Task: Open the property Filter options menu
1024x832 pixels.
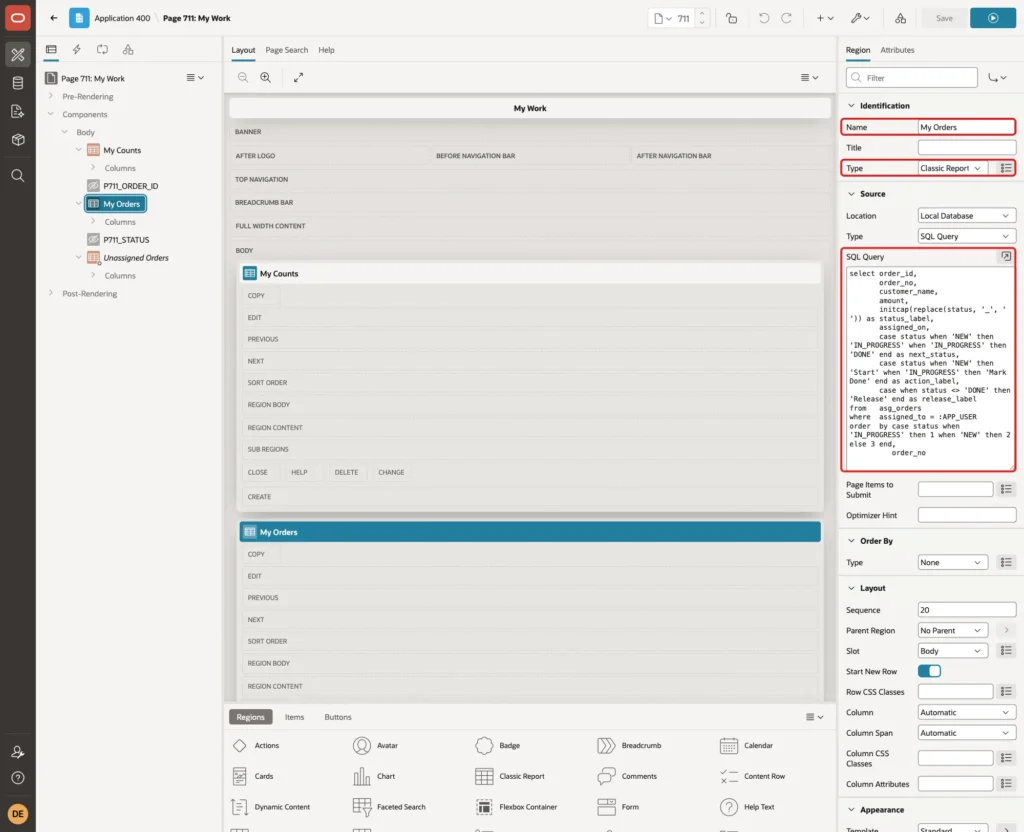Action: [997, 78]
